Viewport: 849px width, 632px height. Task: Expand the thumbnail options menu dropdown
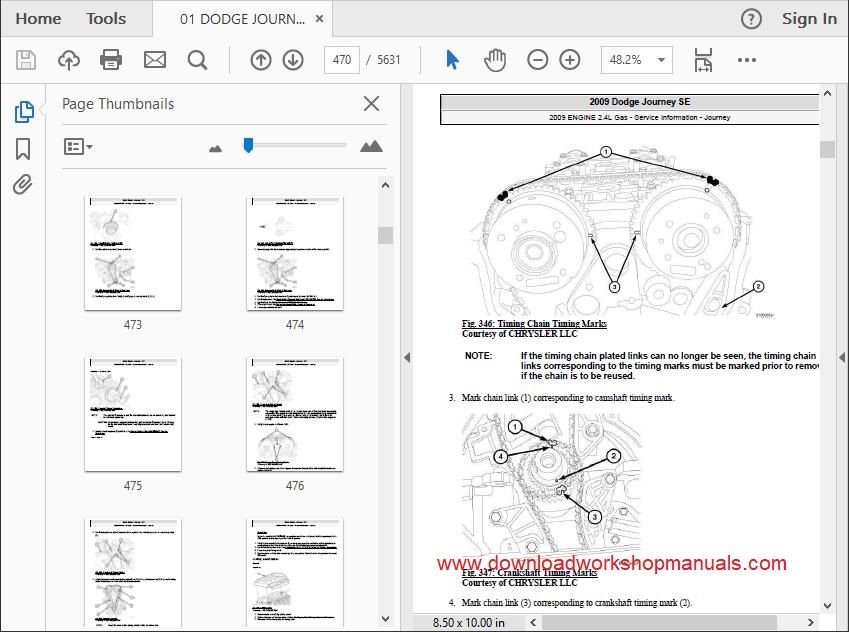tap(78, 147)
